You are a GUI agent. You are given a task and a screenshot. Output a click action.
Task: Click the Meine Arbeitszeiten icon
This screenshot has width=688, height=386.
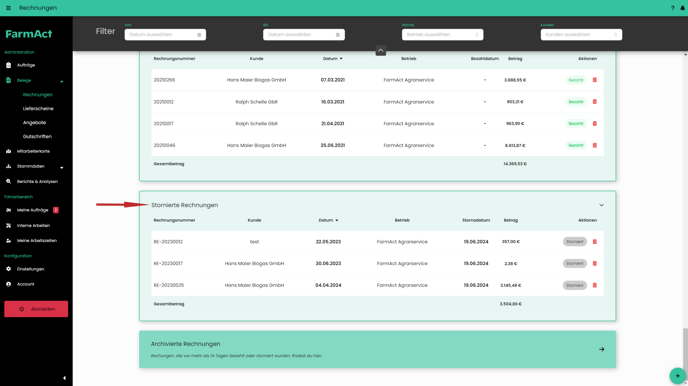[8, 240]
